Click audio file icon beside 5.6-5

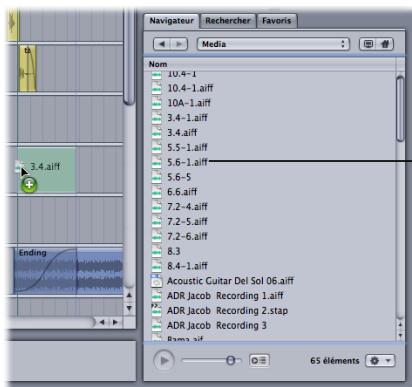coord(156,177)
